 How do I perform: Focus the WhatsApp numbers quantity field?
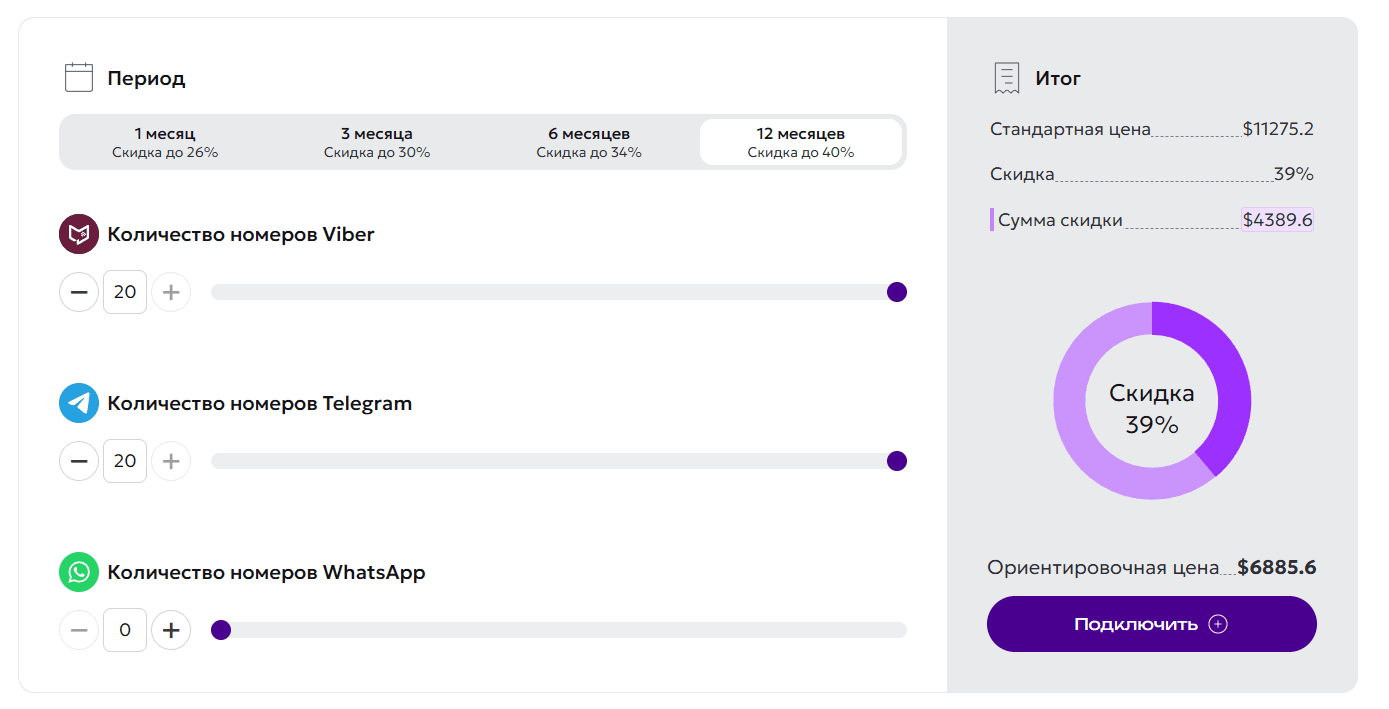click(x=125, y=630)
